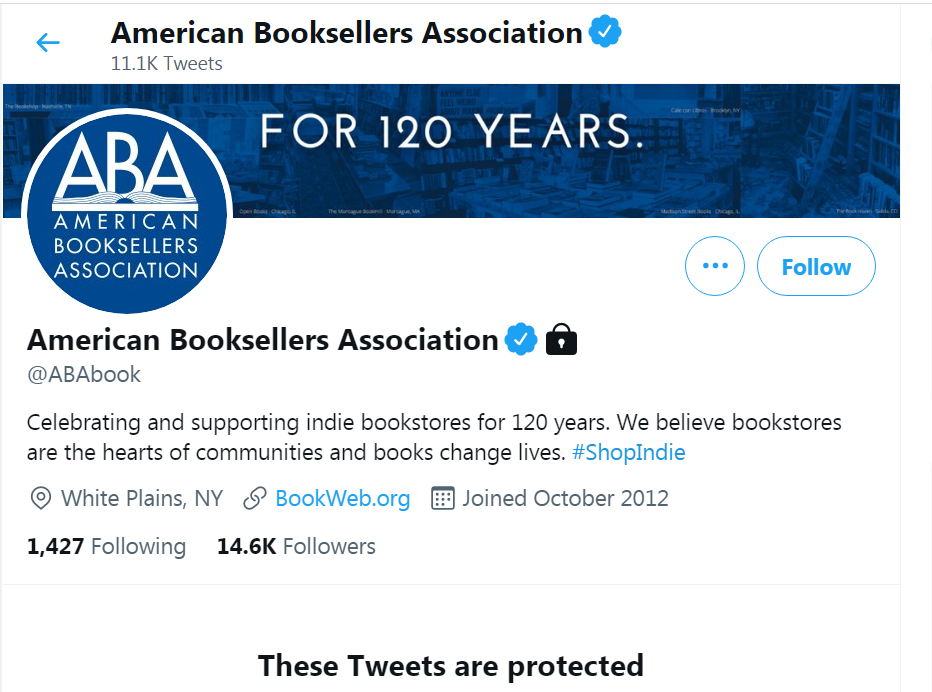Follow American Booksellers Association

click(816, 266)
